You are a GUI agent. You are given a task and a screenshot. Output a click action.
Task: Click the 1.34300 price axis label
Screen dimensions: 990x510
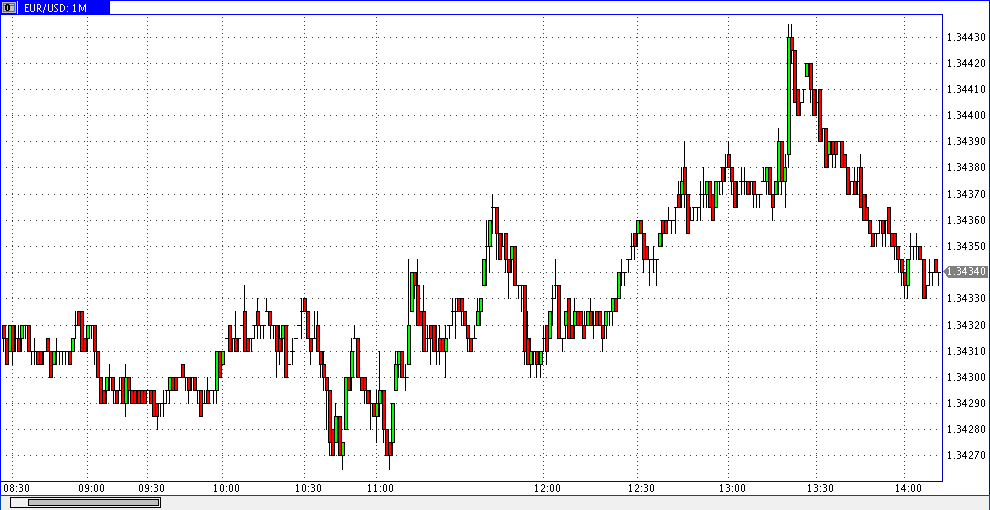pyautogui.click(x=967, y=377)
